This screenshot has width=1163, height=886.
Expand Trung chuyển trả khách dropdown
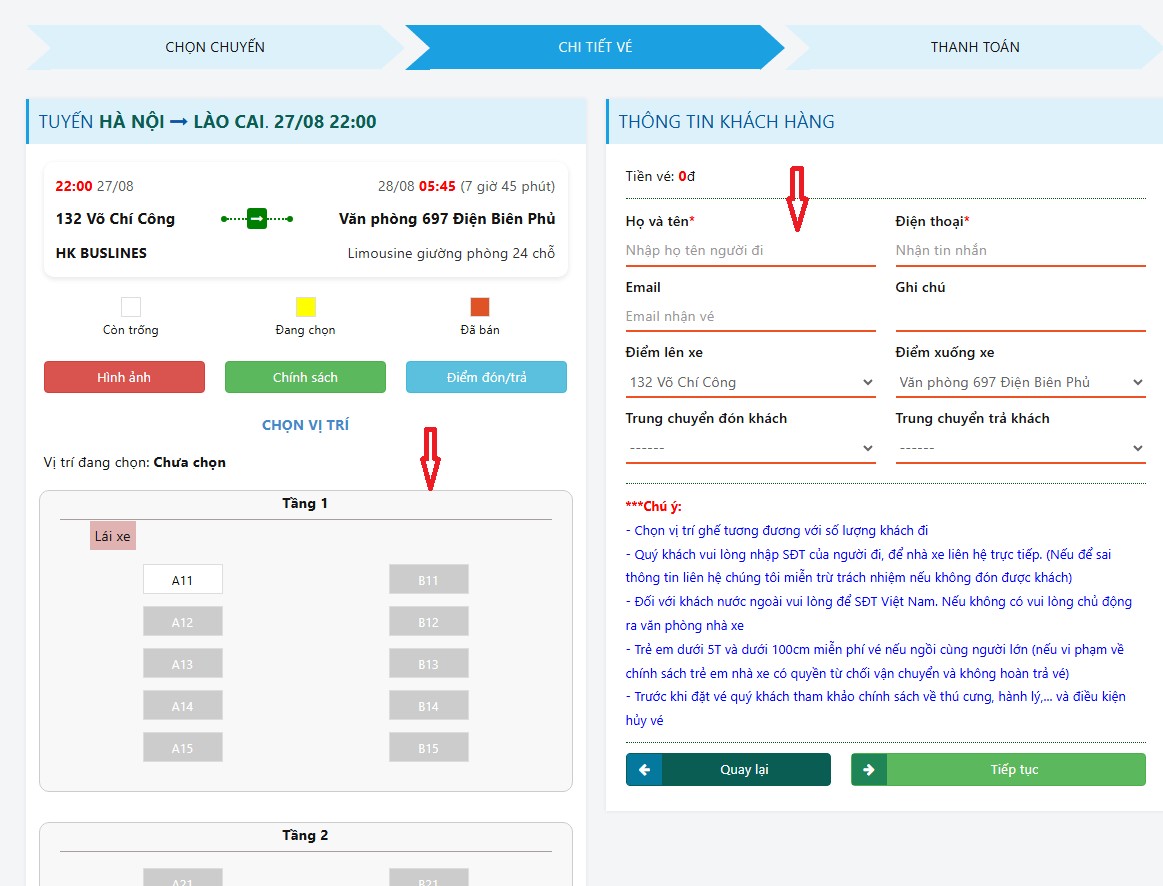1020,448
